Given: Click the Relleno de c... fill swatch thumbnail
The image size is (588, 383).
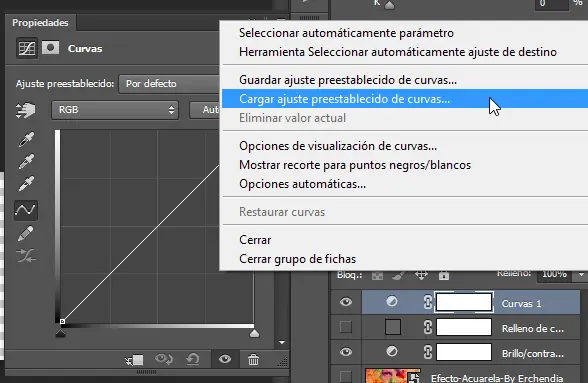Looking at the screenshot, I should pyautogui.click(x=393, y=327).
